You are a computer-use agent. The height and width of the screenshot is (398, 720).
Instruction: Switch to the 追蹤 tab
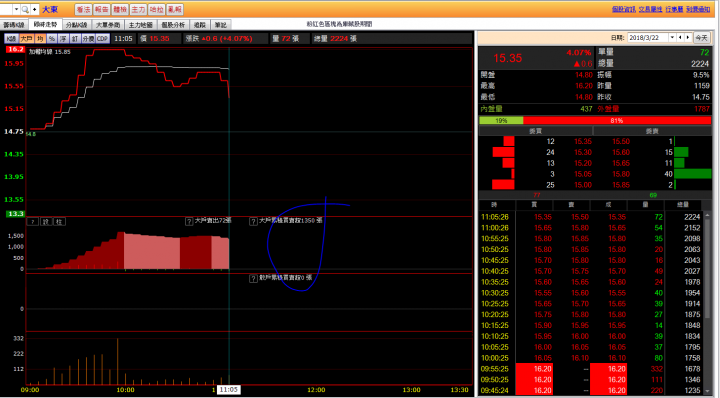click(200, 25)
